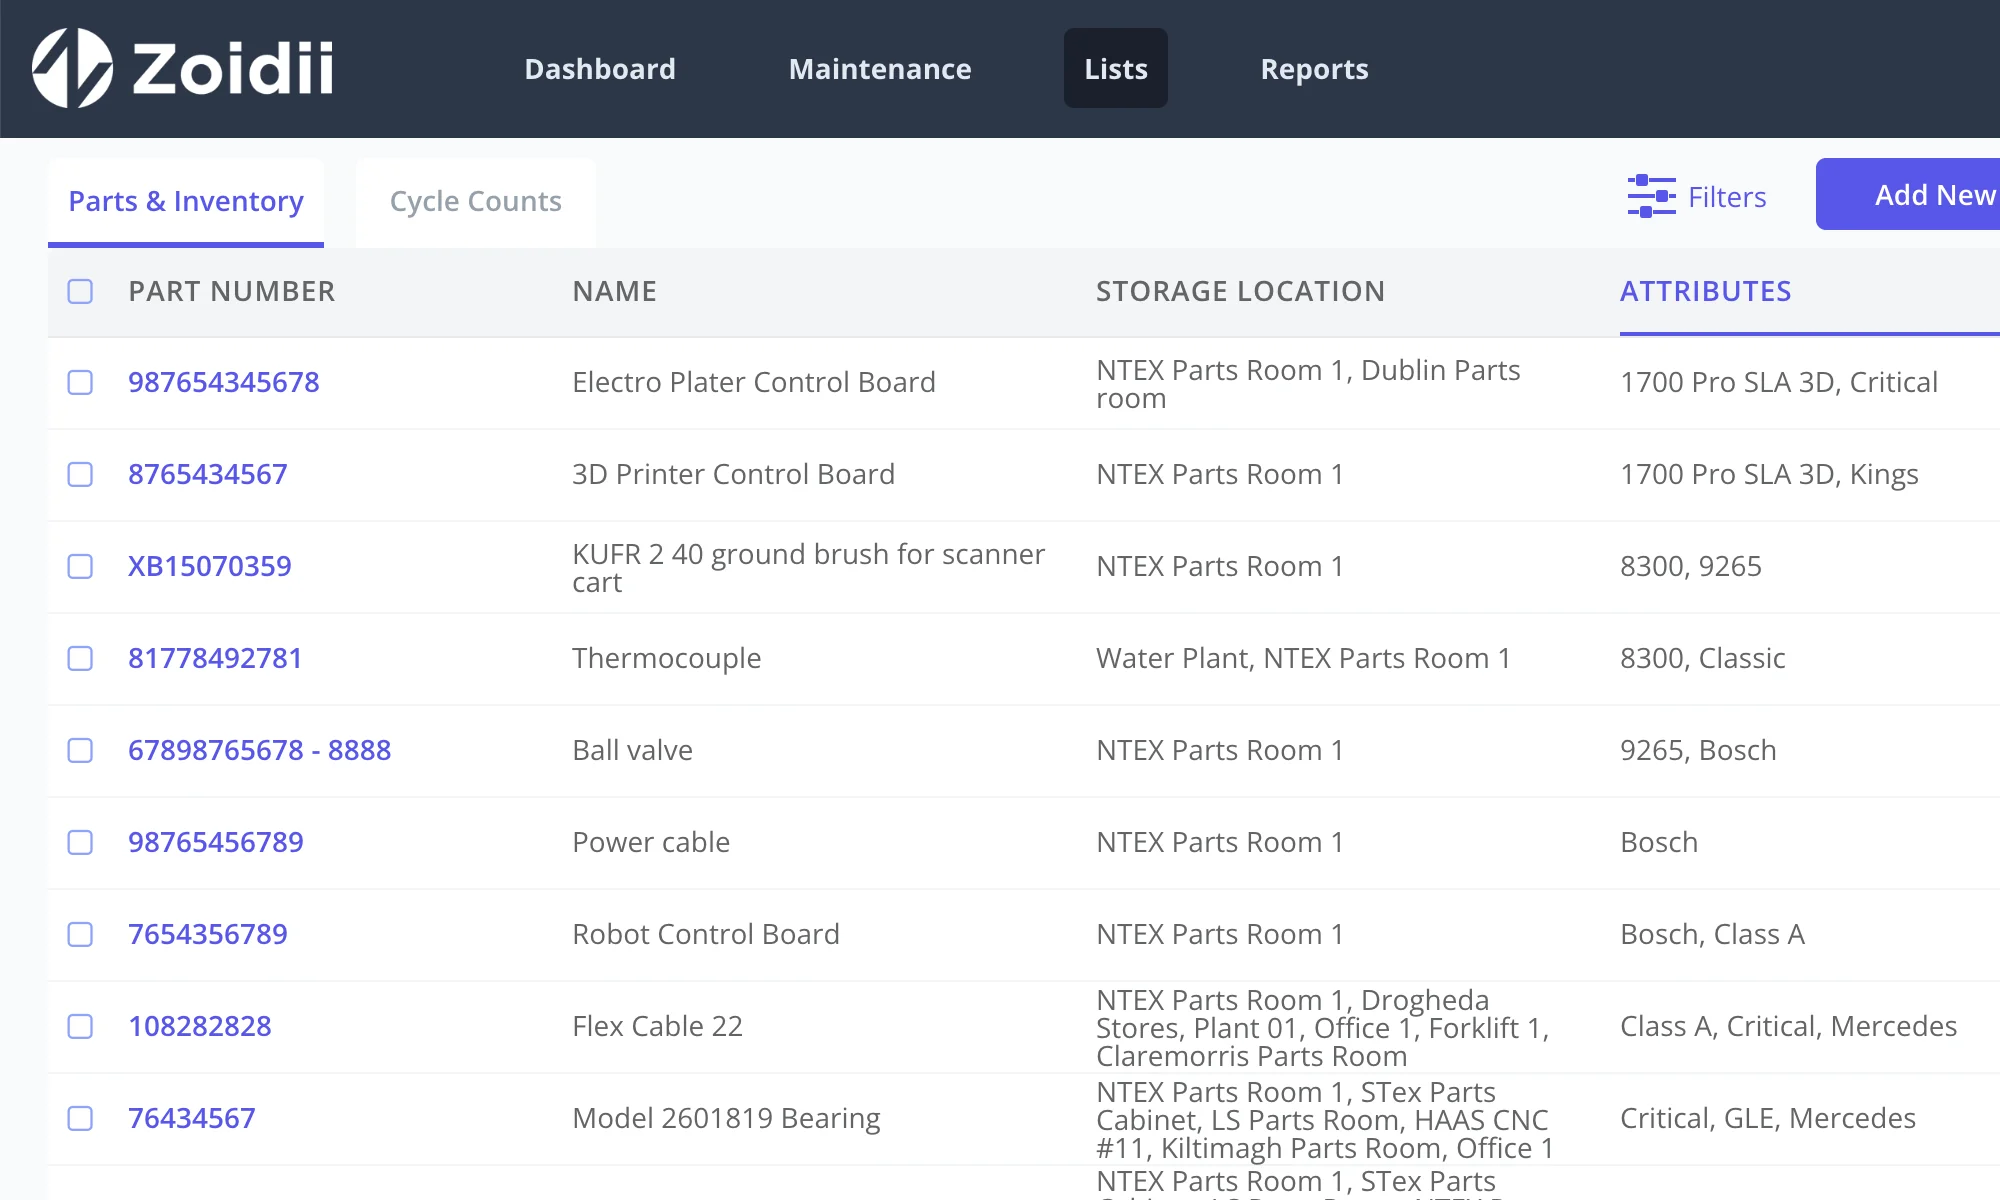Select checkbox for XB15070359 row
2000x1200 pixels.
[80, 566]
